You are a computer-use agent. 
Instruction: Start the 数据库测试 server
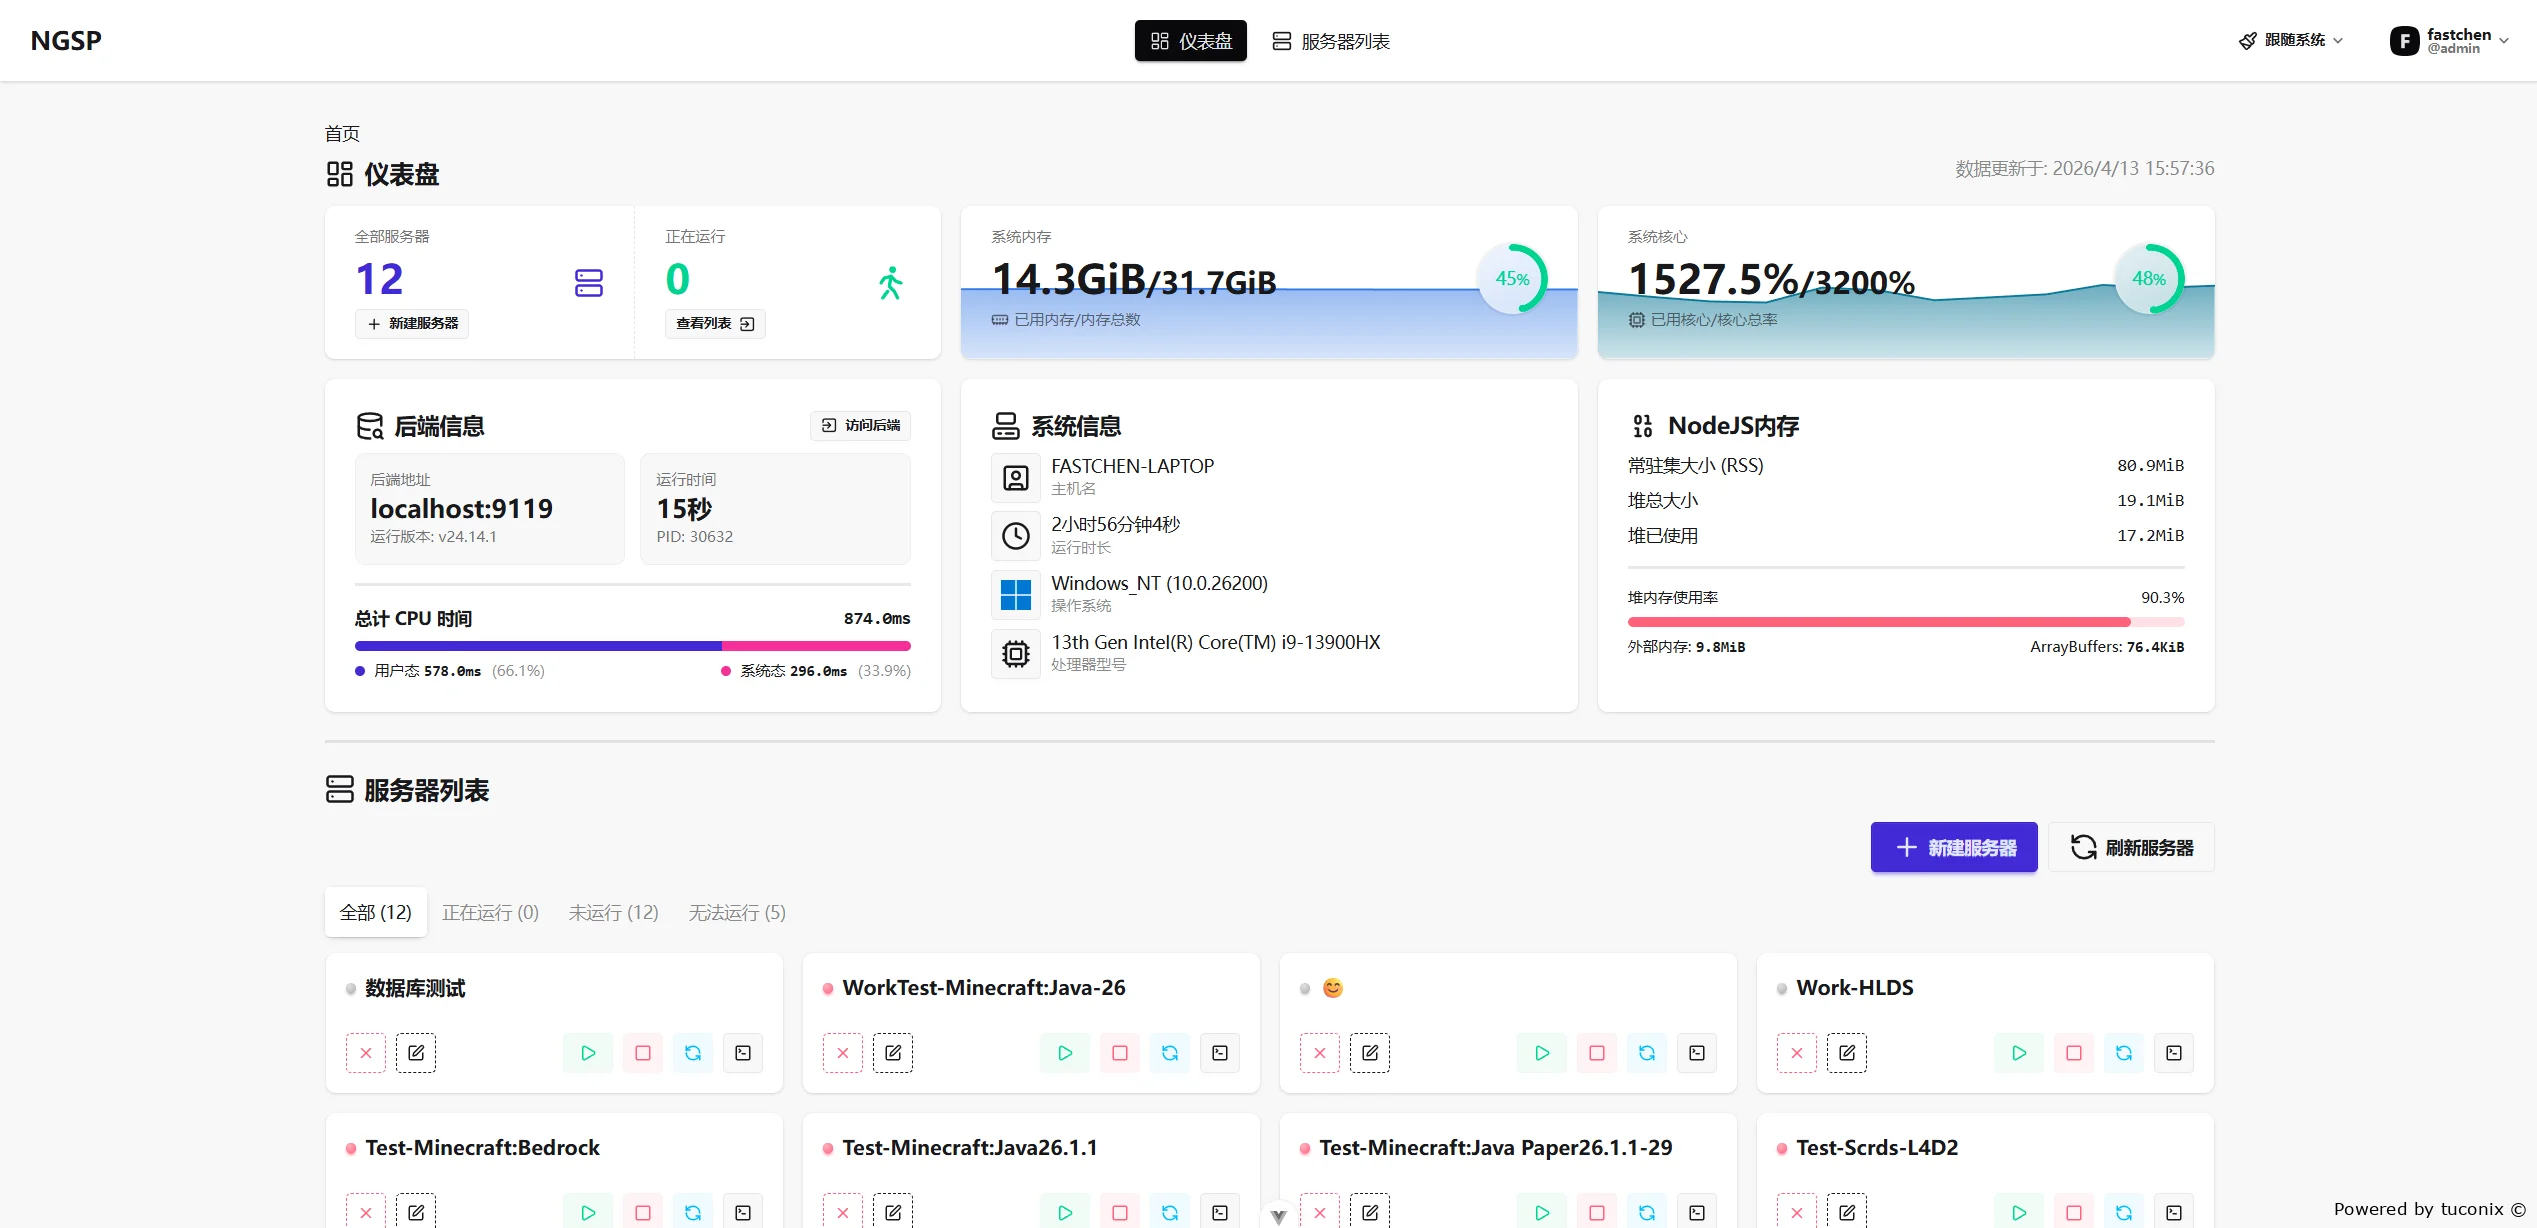(588, 1053)
